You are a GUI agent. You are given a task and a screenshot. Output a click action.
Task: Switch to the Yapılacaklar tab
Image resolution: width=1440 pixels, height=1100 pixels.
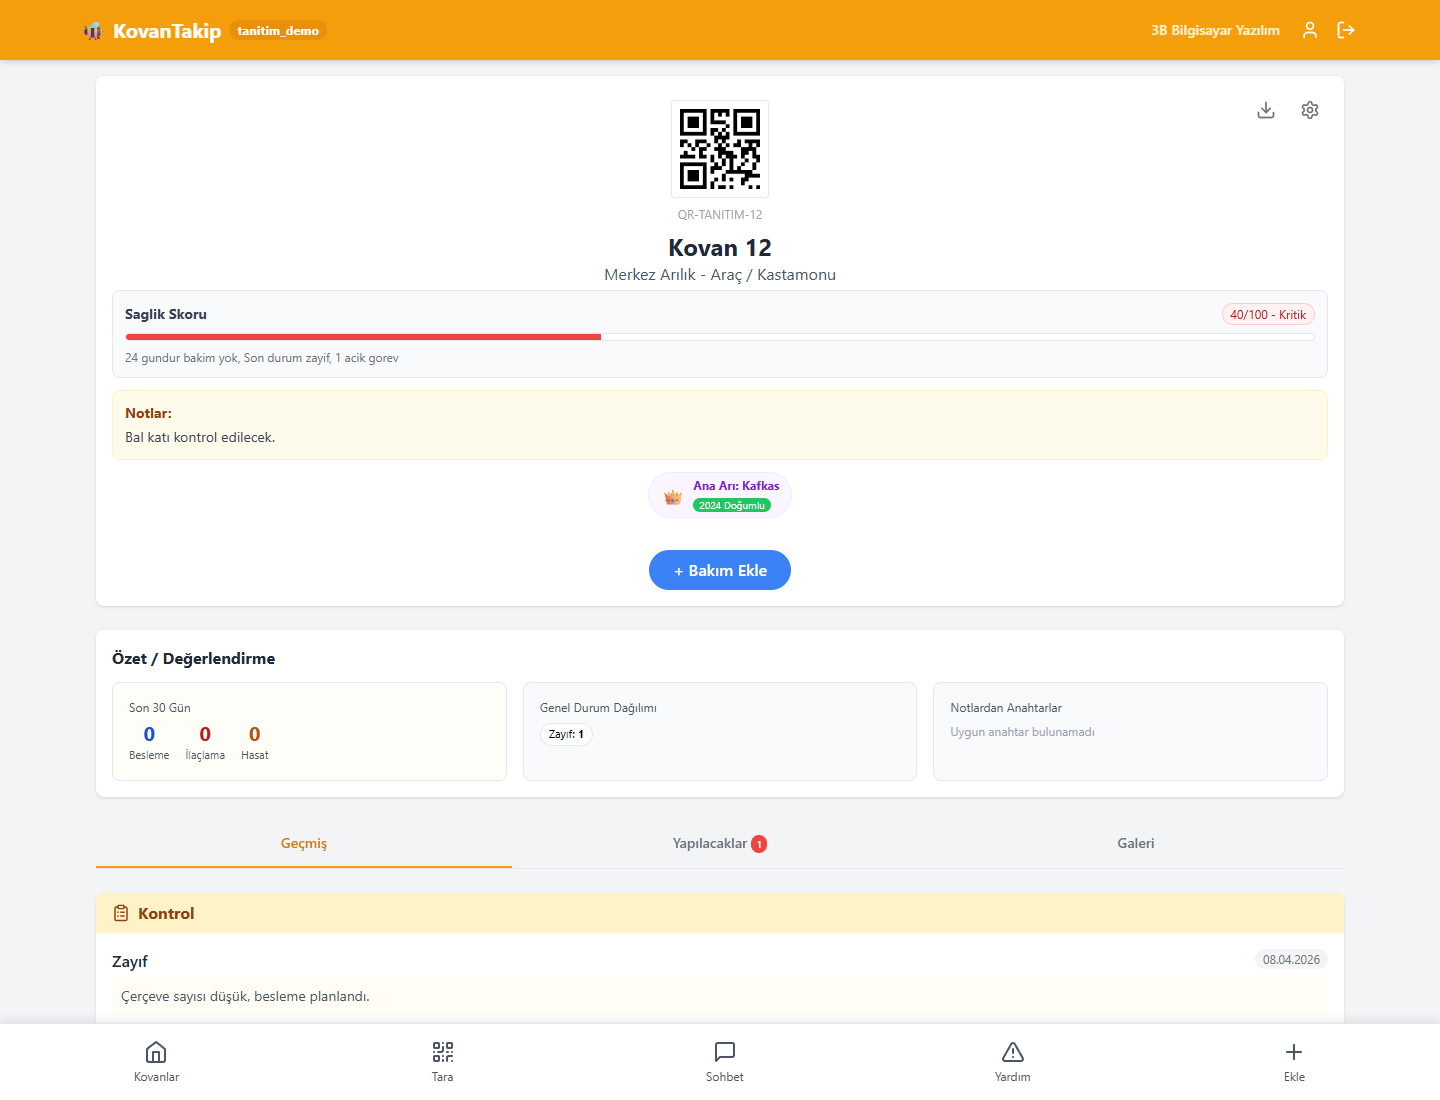point(720,844)
